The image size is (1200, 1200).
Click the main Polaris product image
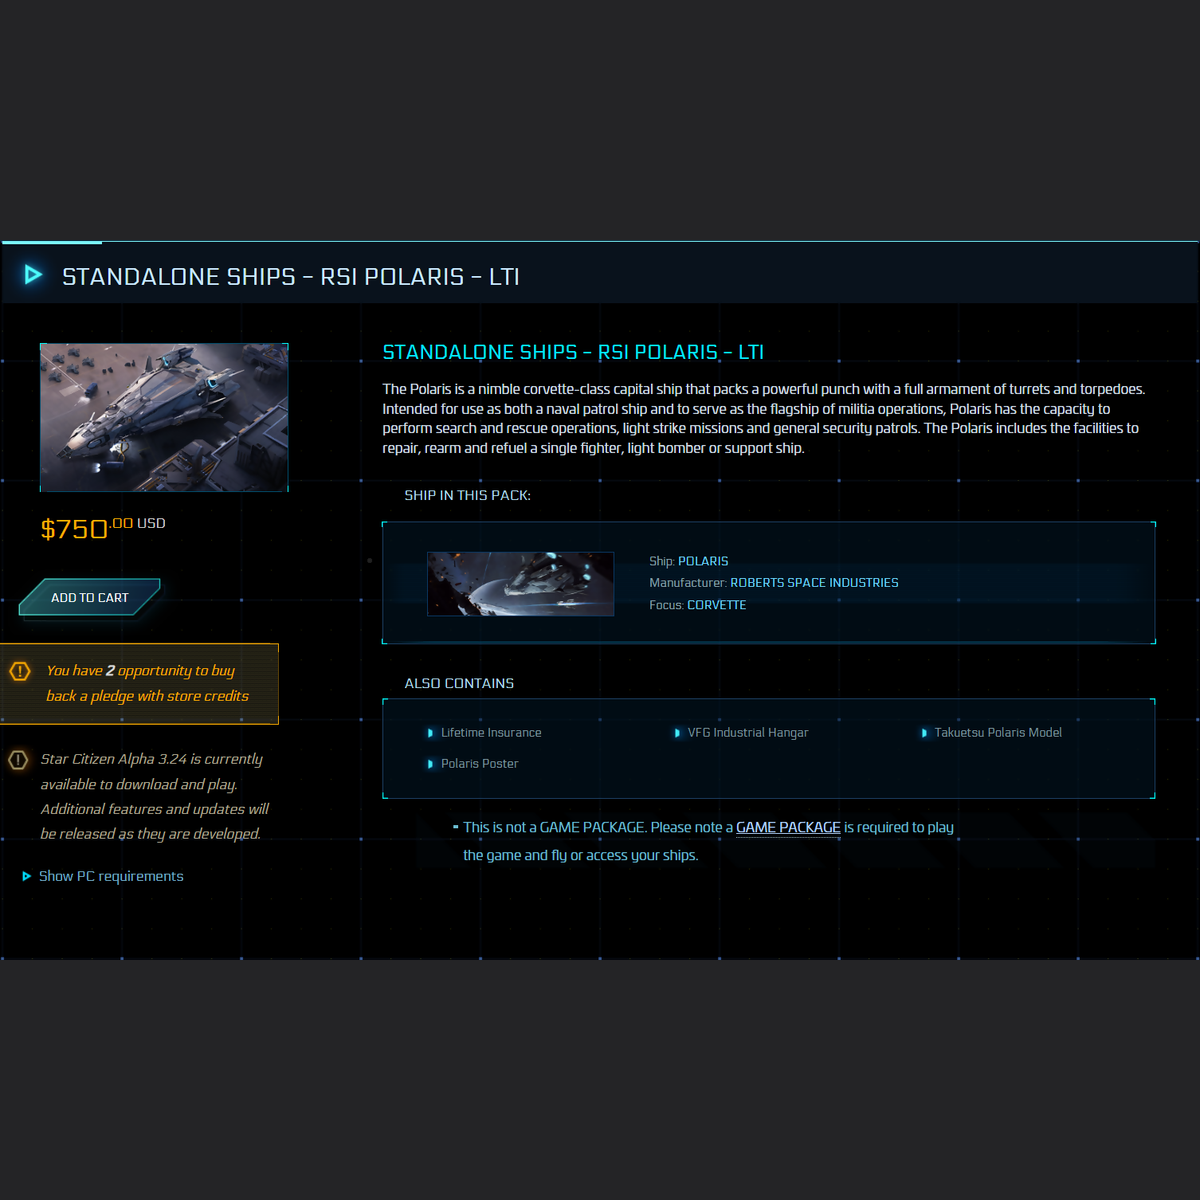164,417
